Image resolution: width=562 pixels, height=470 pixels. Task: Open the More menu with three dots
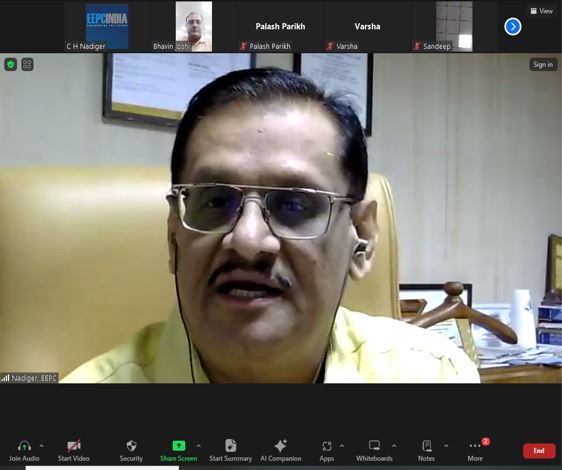tap(475, 446)
